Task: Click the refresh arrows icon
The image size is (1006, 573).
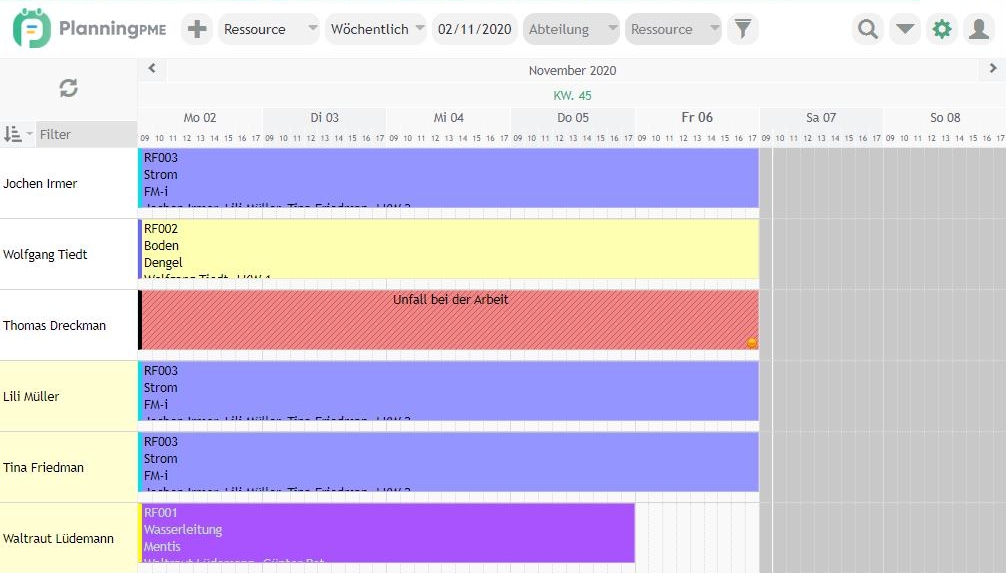Action: 68,88
